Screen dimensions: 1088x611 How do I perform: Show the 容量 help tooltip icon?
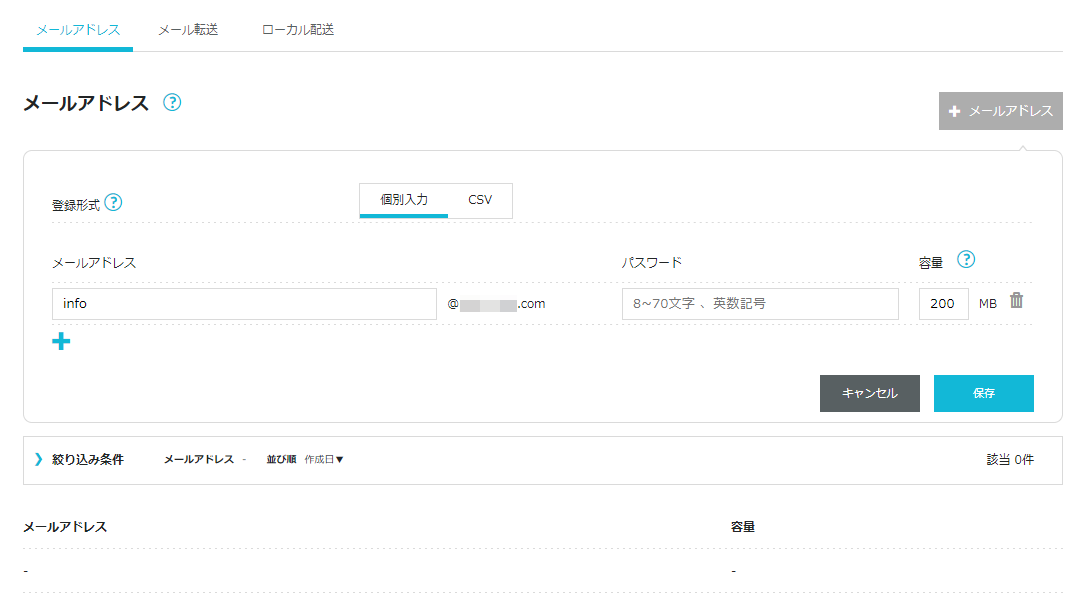pyautogui.click(x=965, y=260)
